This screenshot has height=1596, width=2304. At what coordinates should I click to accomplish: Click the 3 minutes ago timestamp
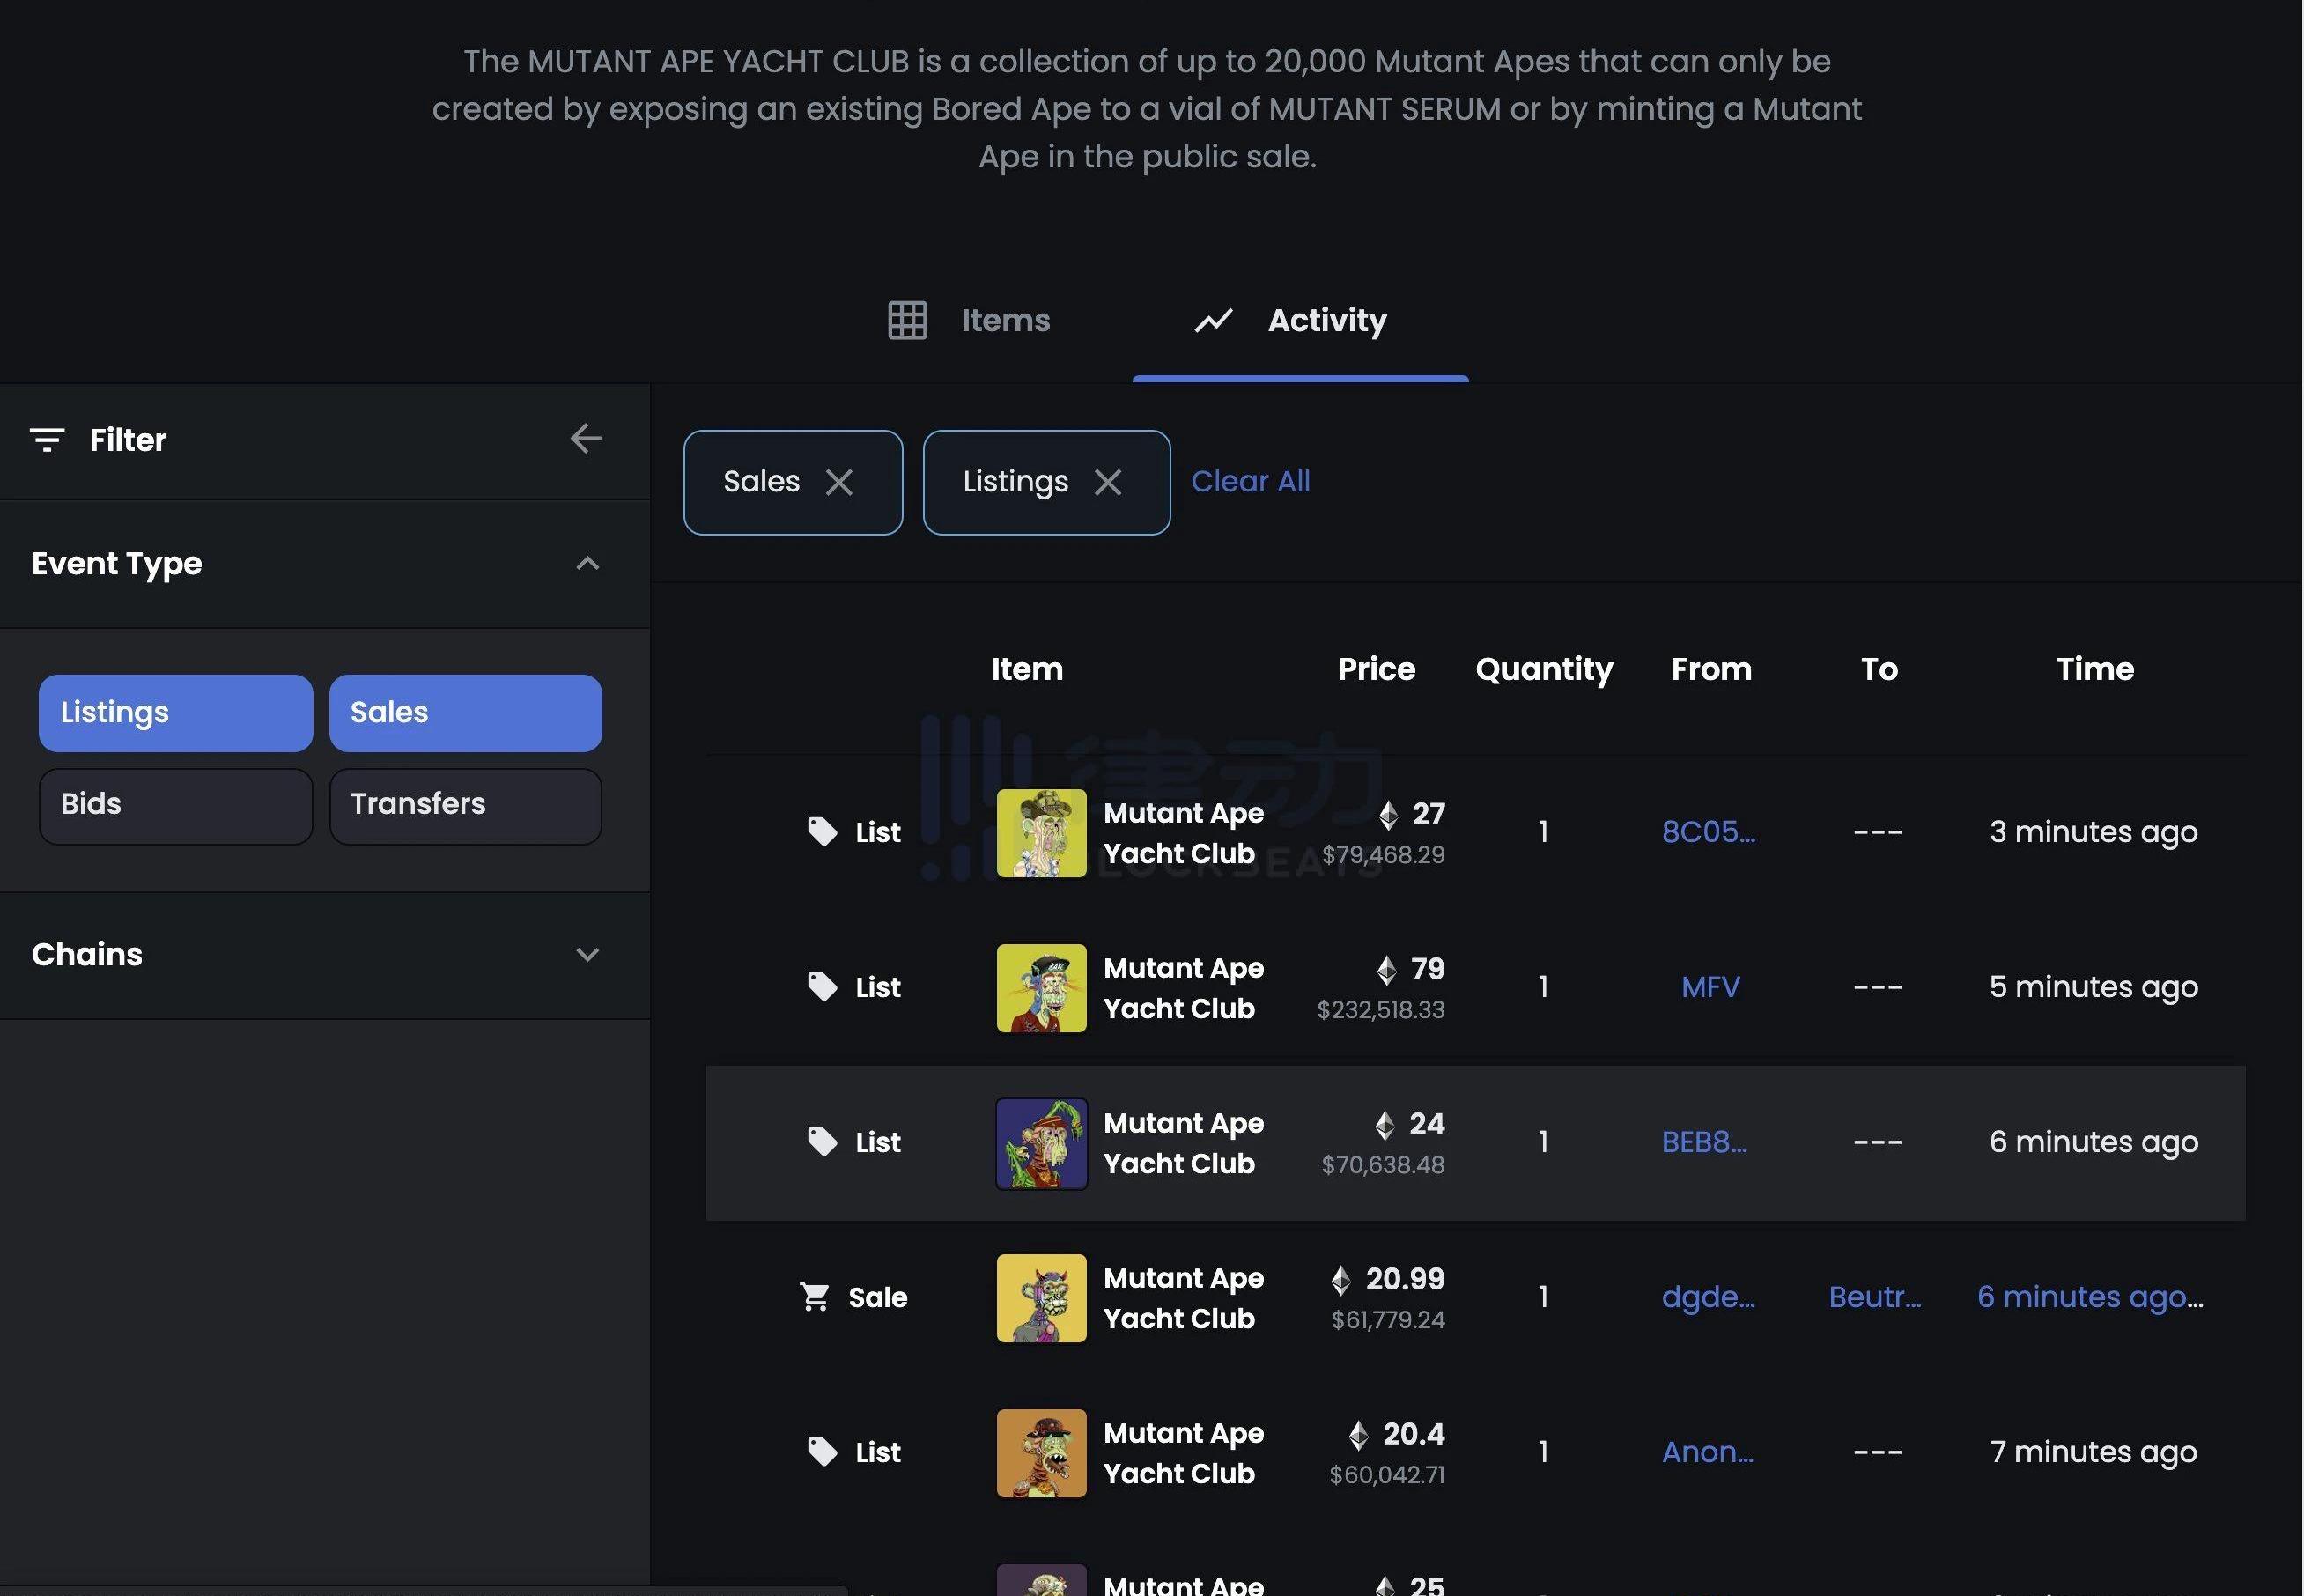[x=2093, y=832]
